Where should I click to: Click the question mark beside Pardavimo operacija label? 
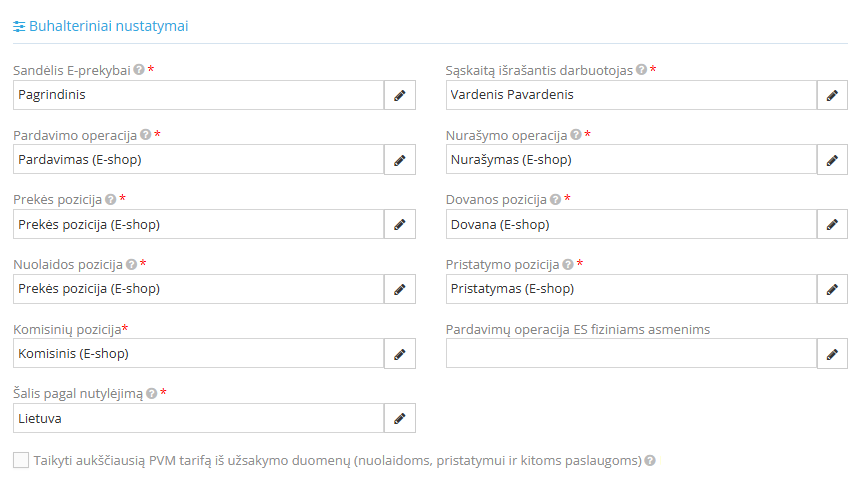click(146, 135)
